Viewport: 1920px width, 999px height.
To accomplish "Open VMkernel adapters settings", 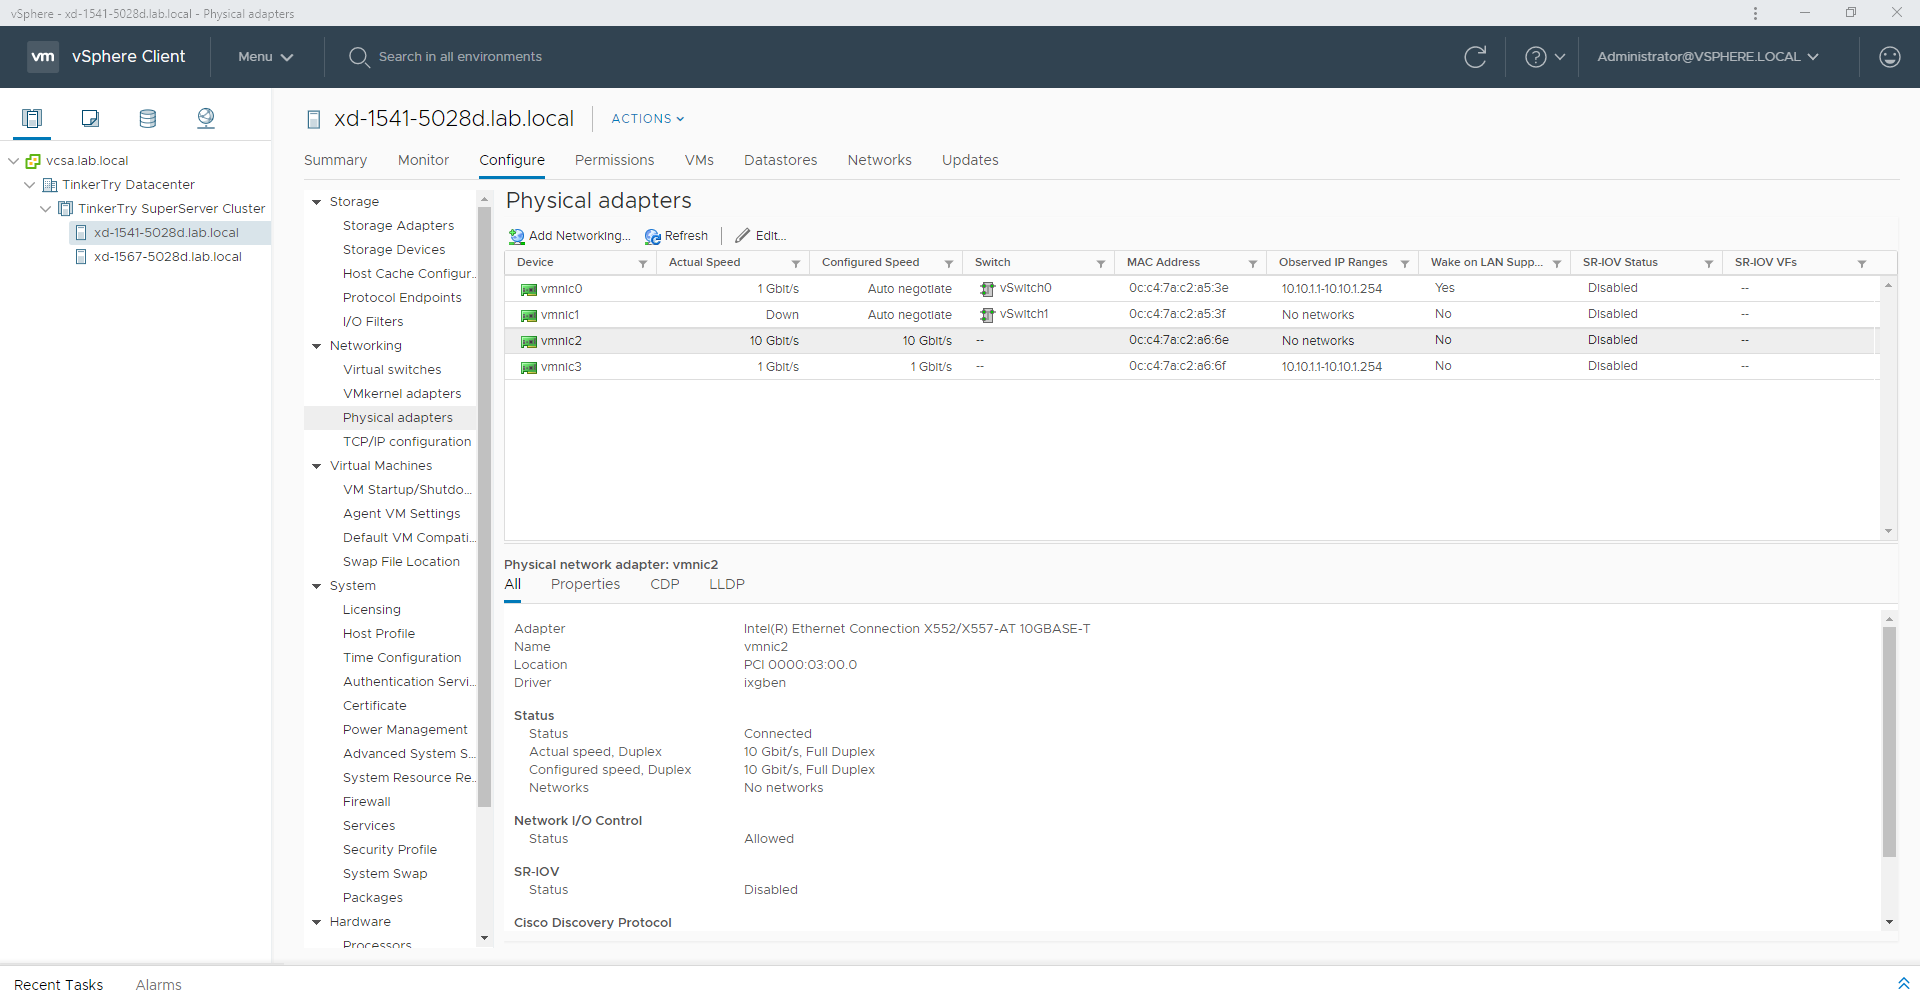I will click(x=402, y=394).
